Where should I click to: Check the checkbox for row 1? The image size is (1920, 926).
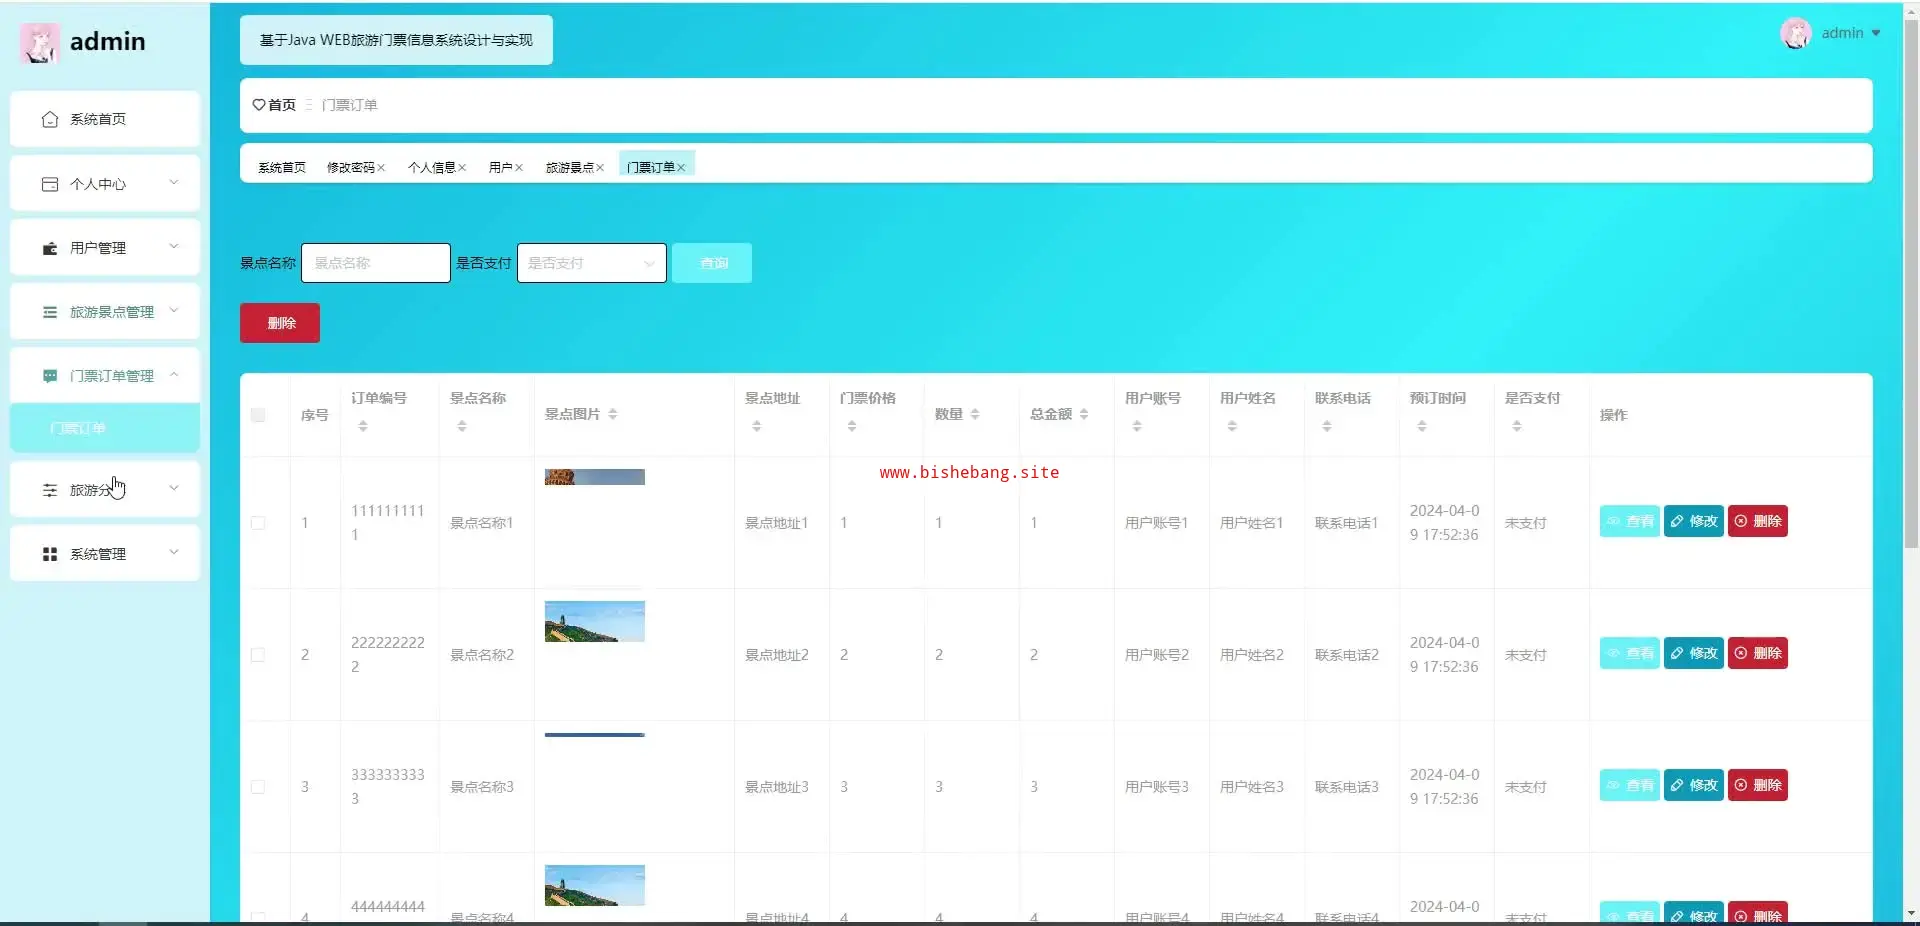point(258,523)
